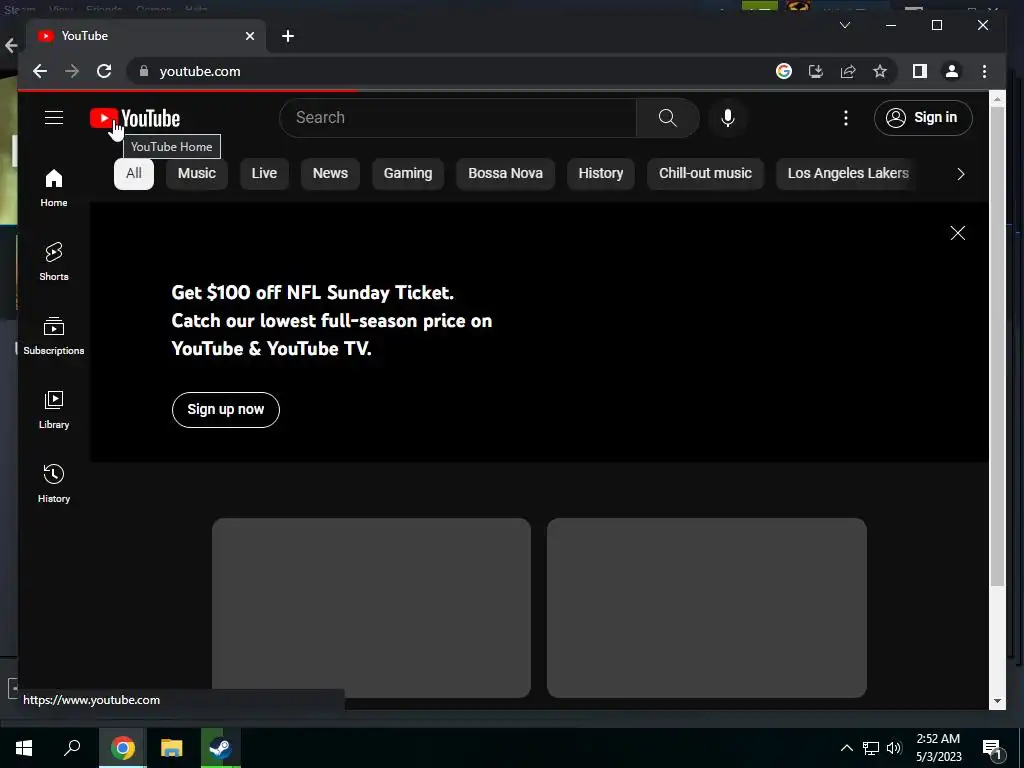
Task: Open Shorts in the sidebar
Action: (54, 262)
